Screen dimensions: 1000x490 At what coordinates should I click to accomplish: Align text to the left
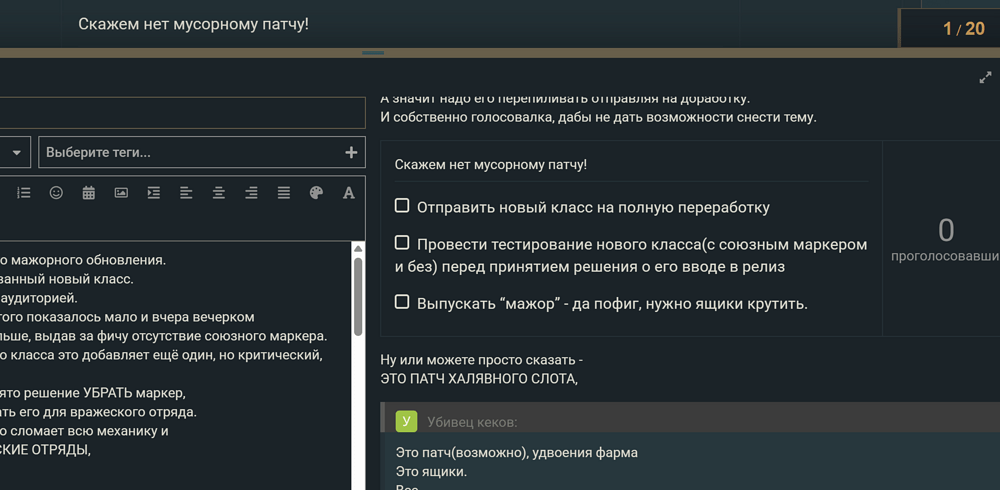click(186, 193)
